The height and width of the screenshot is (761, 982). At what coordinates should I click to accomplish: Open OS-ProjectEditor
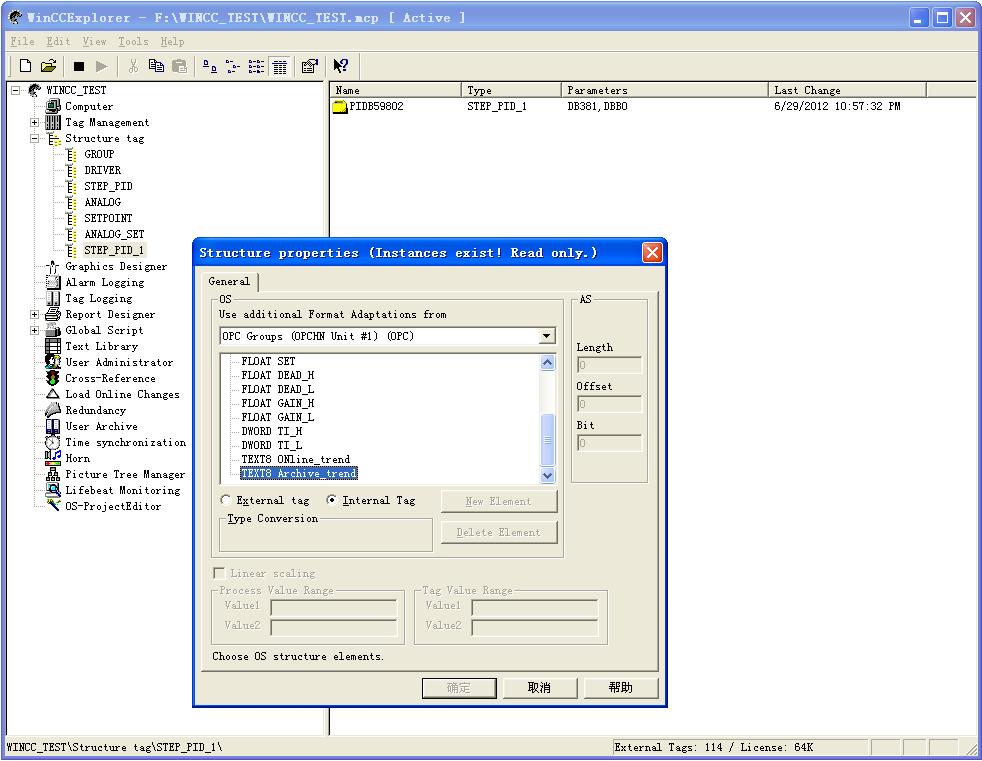coord(113,506)
